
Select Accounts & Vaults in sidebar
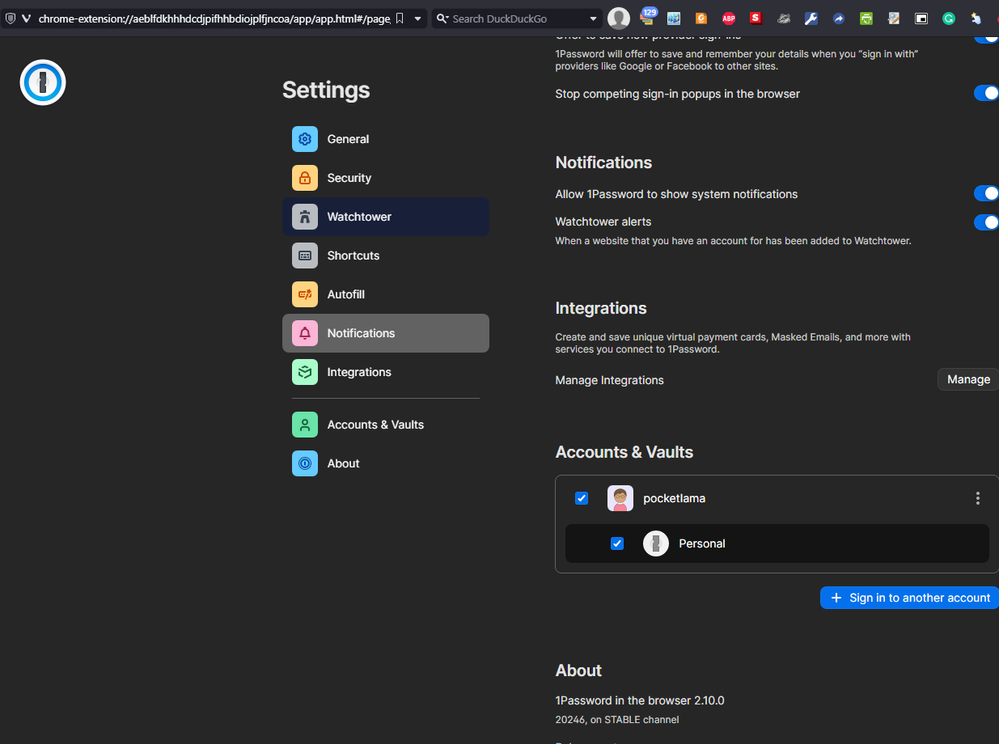click(x=385, y=425)
